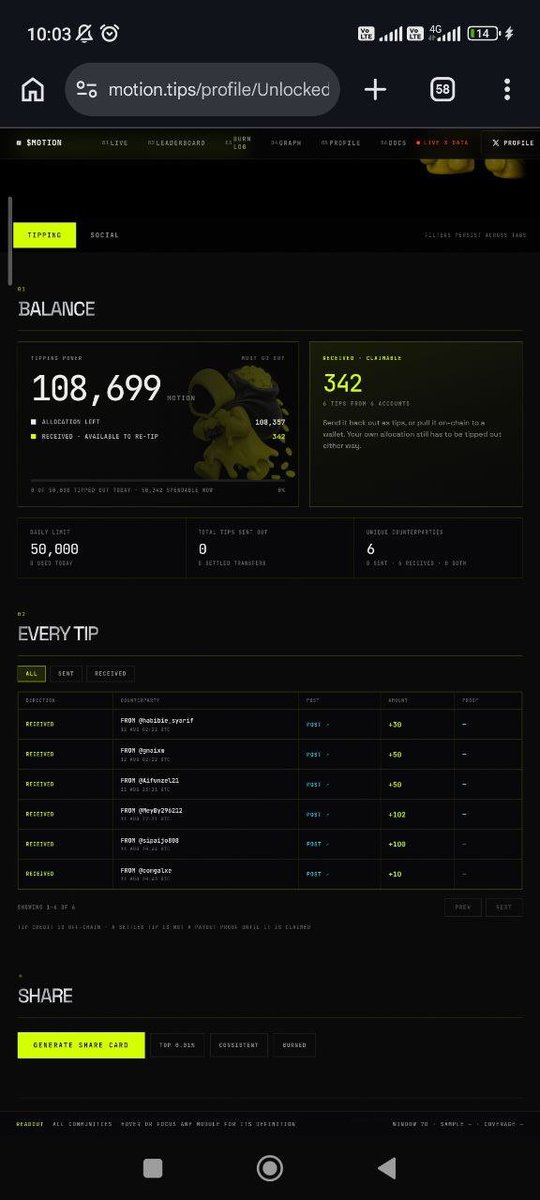Select the TIPPING tab

(44, 235)
